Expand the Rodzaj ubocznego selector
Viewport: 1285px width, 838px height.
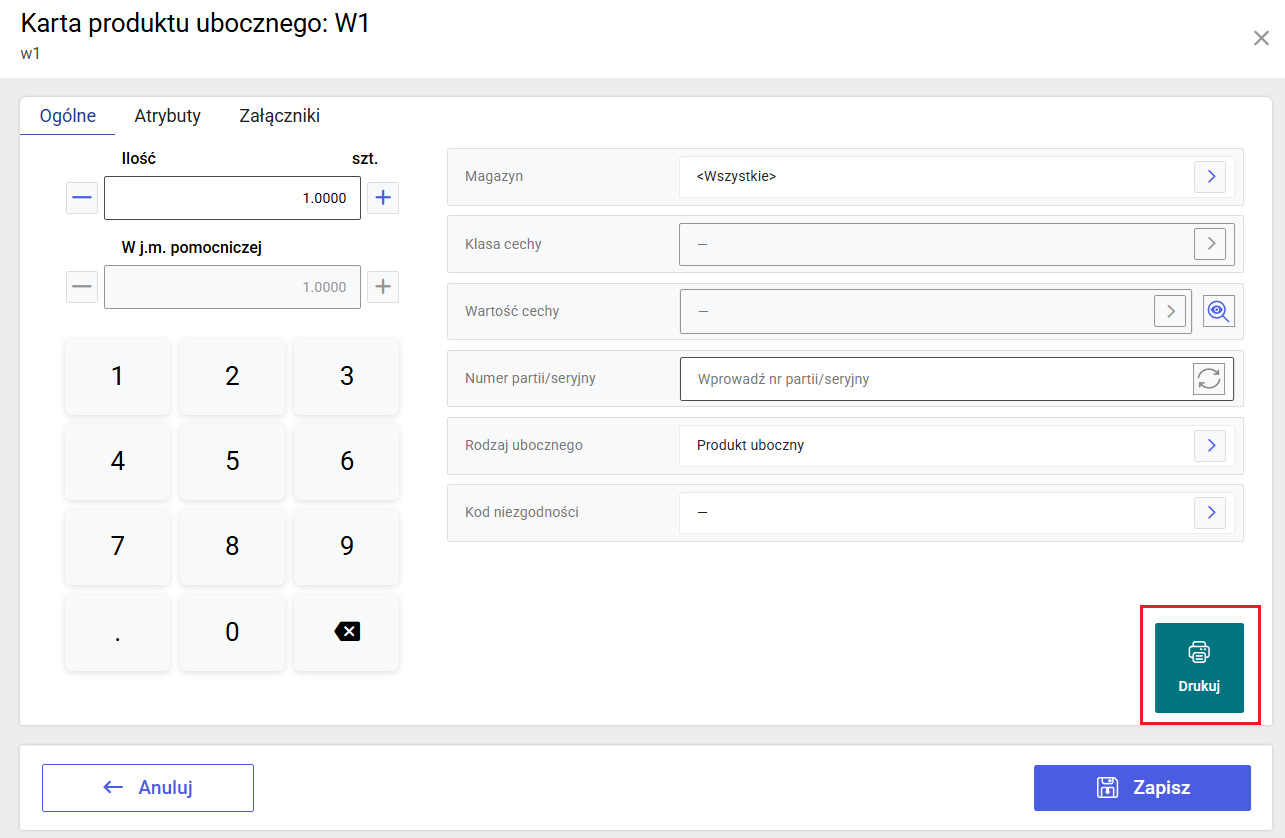1210,445
